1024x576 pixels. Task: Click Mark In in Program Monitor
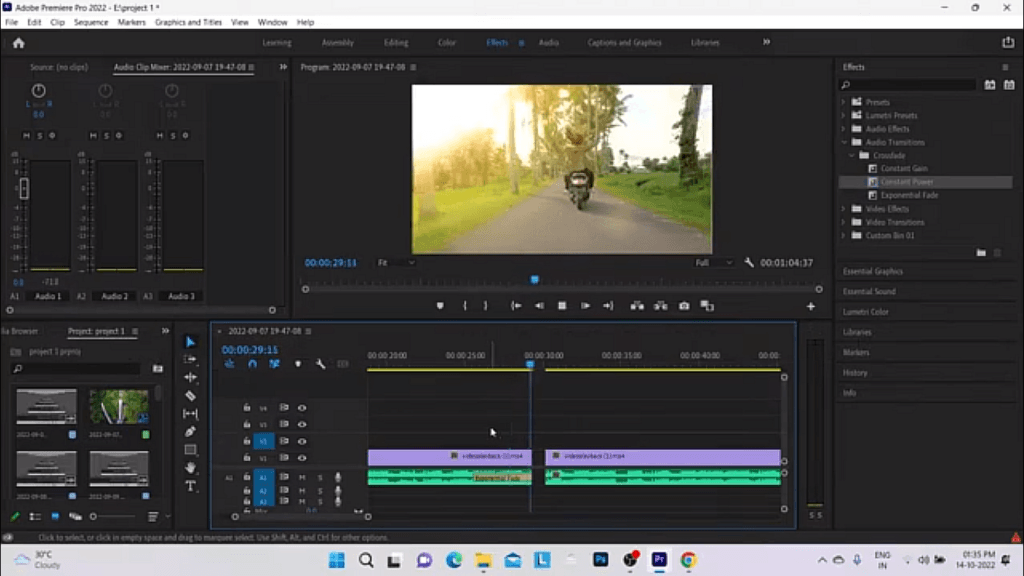coord(465,306)
